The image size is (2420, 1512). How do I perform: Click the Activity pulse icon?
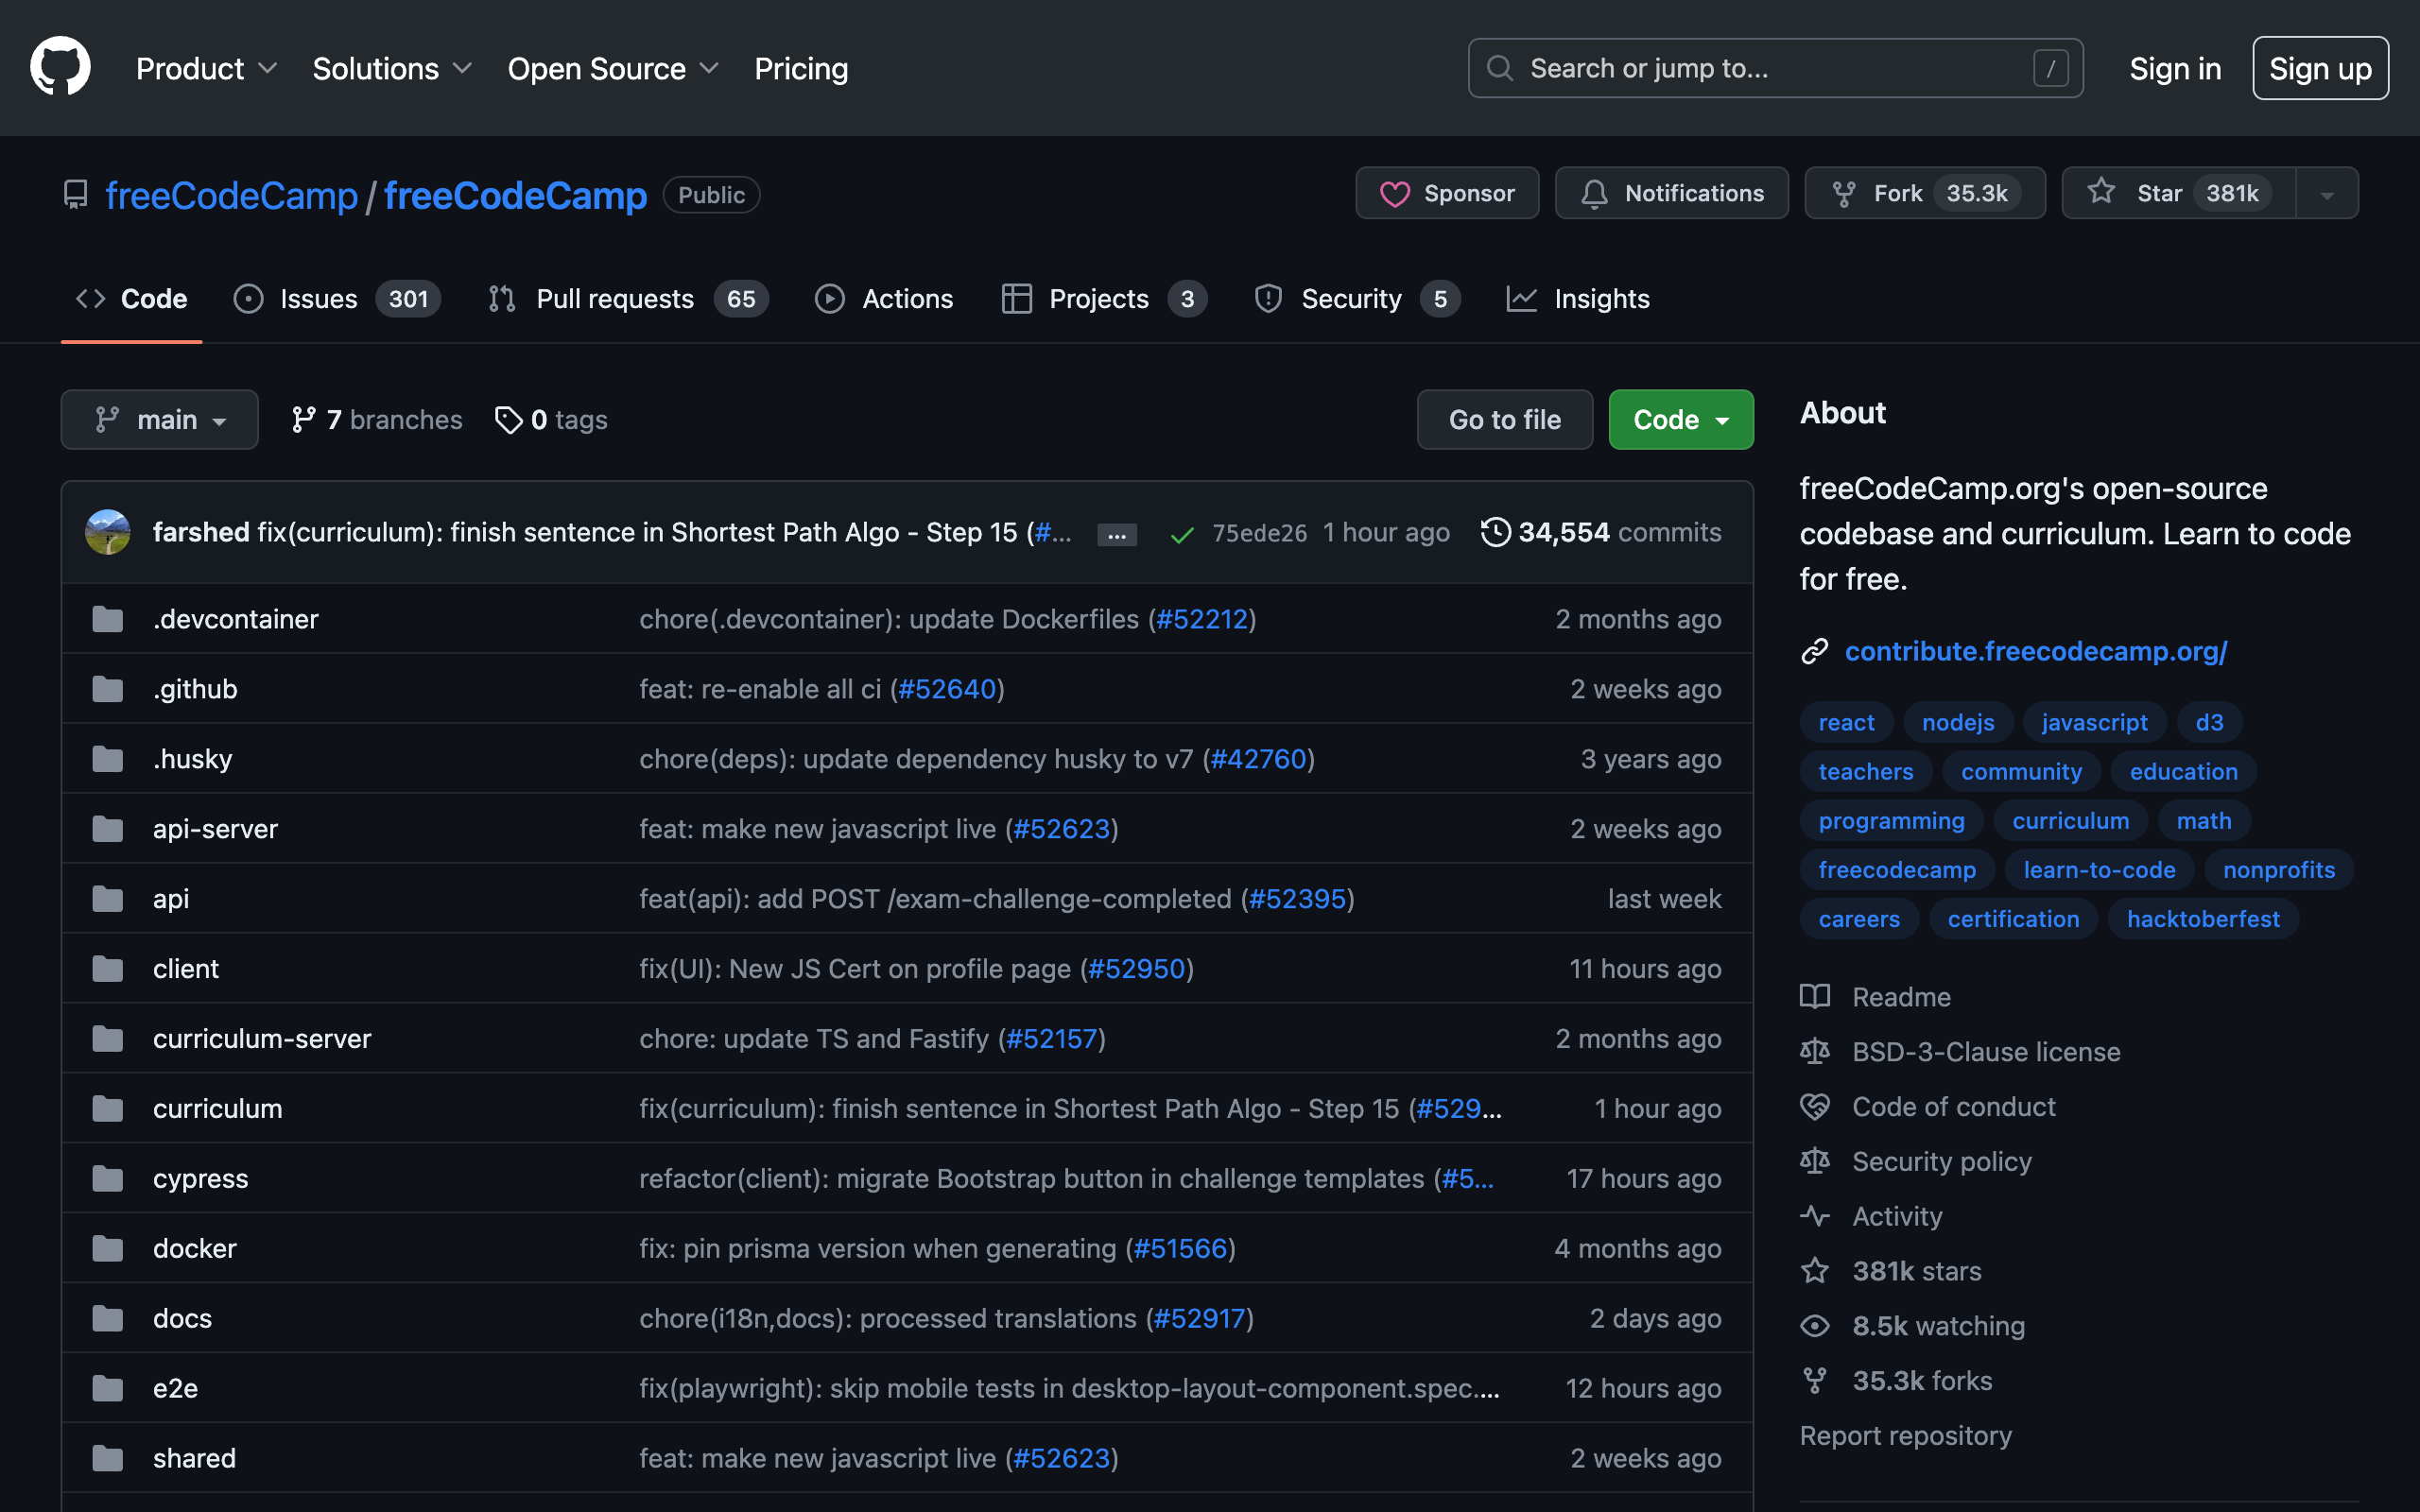[1815, 1216]
